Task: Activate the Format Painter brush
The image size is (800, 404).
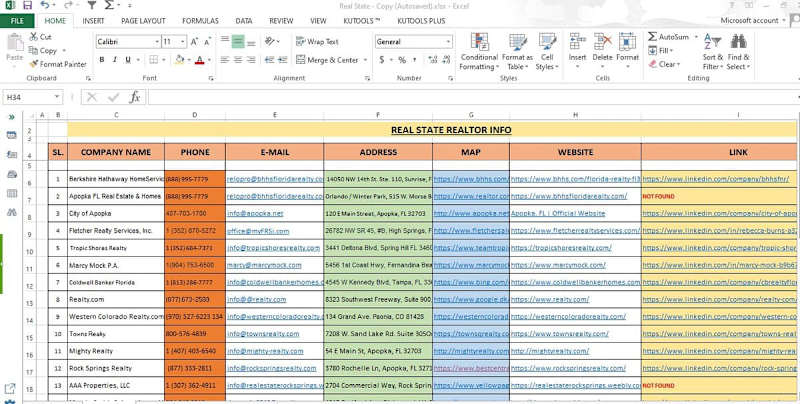Action: coord(58,64)
